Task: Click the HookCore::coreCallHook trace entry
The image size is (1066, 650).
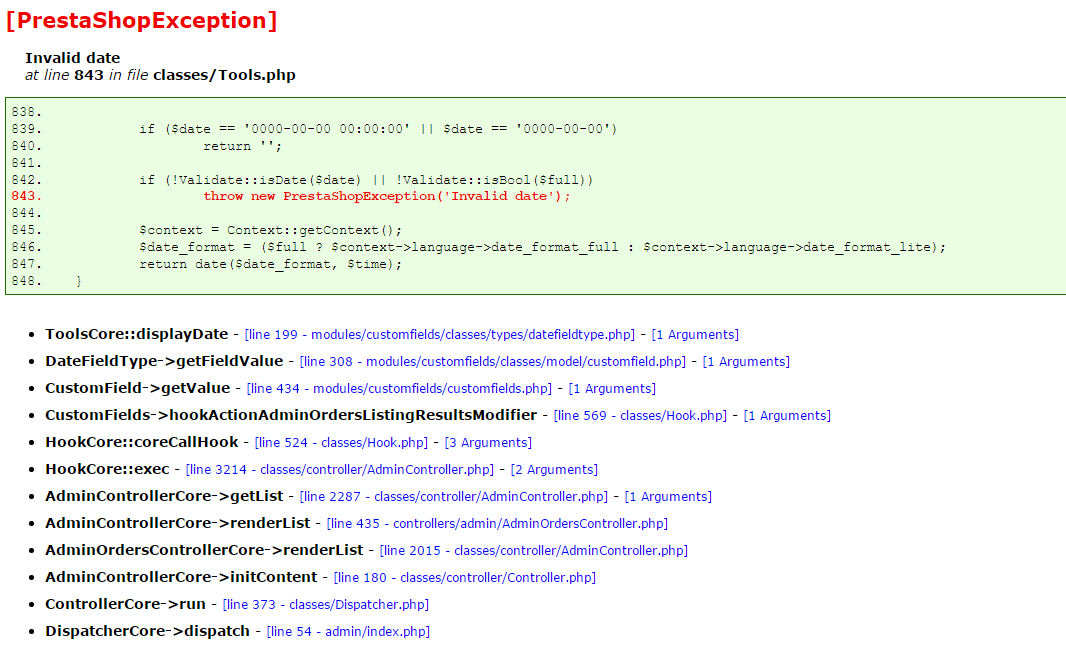Action: pyautogui.click(x=141, y=442)
